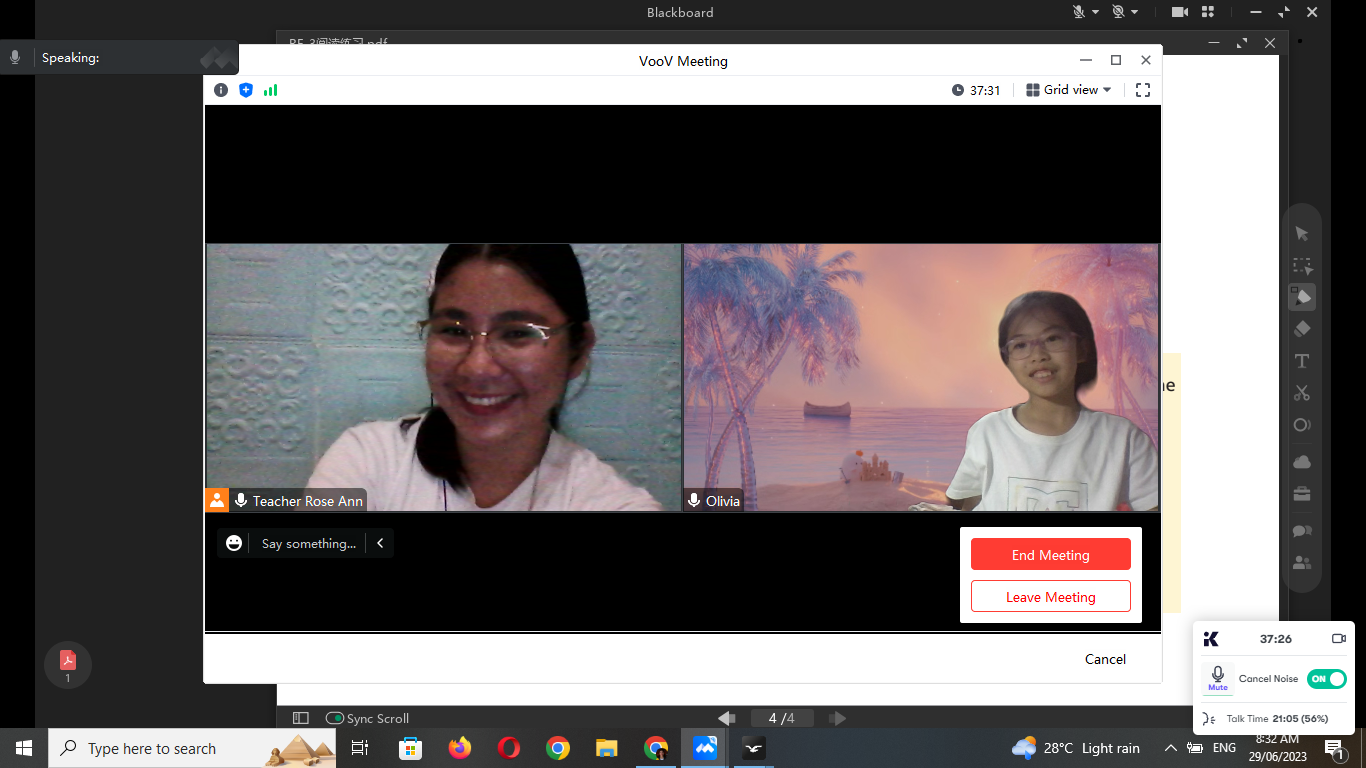Image resolution: width=1366 pixels, height=768 pixels.
Task: Click the muted microphone icon in Blackboard
Action: click(1079, 12)
